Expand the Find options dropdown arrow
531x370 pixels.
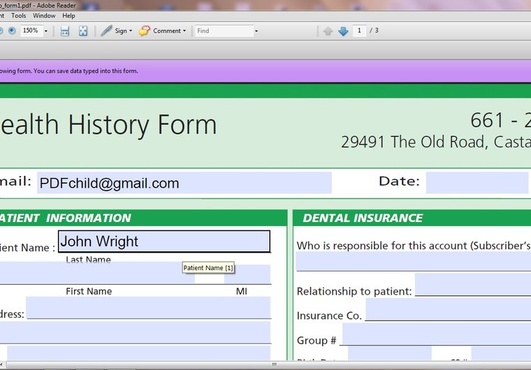[x=256, y=31]
